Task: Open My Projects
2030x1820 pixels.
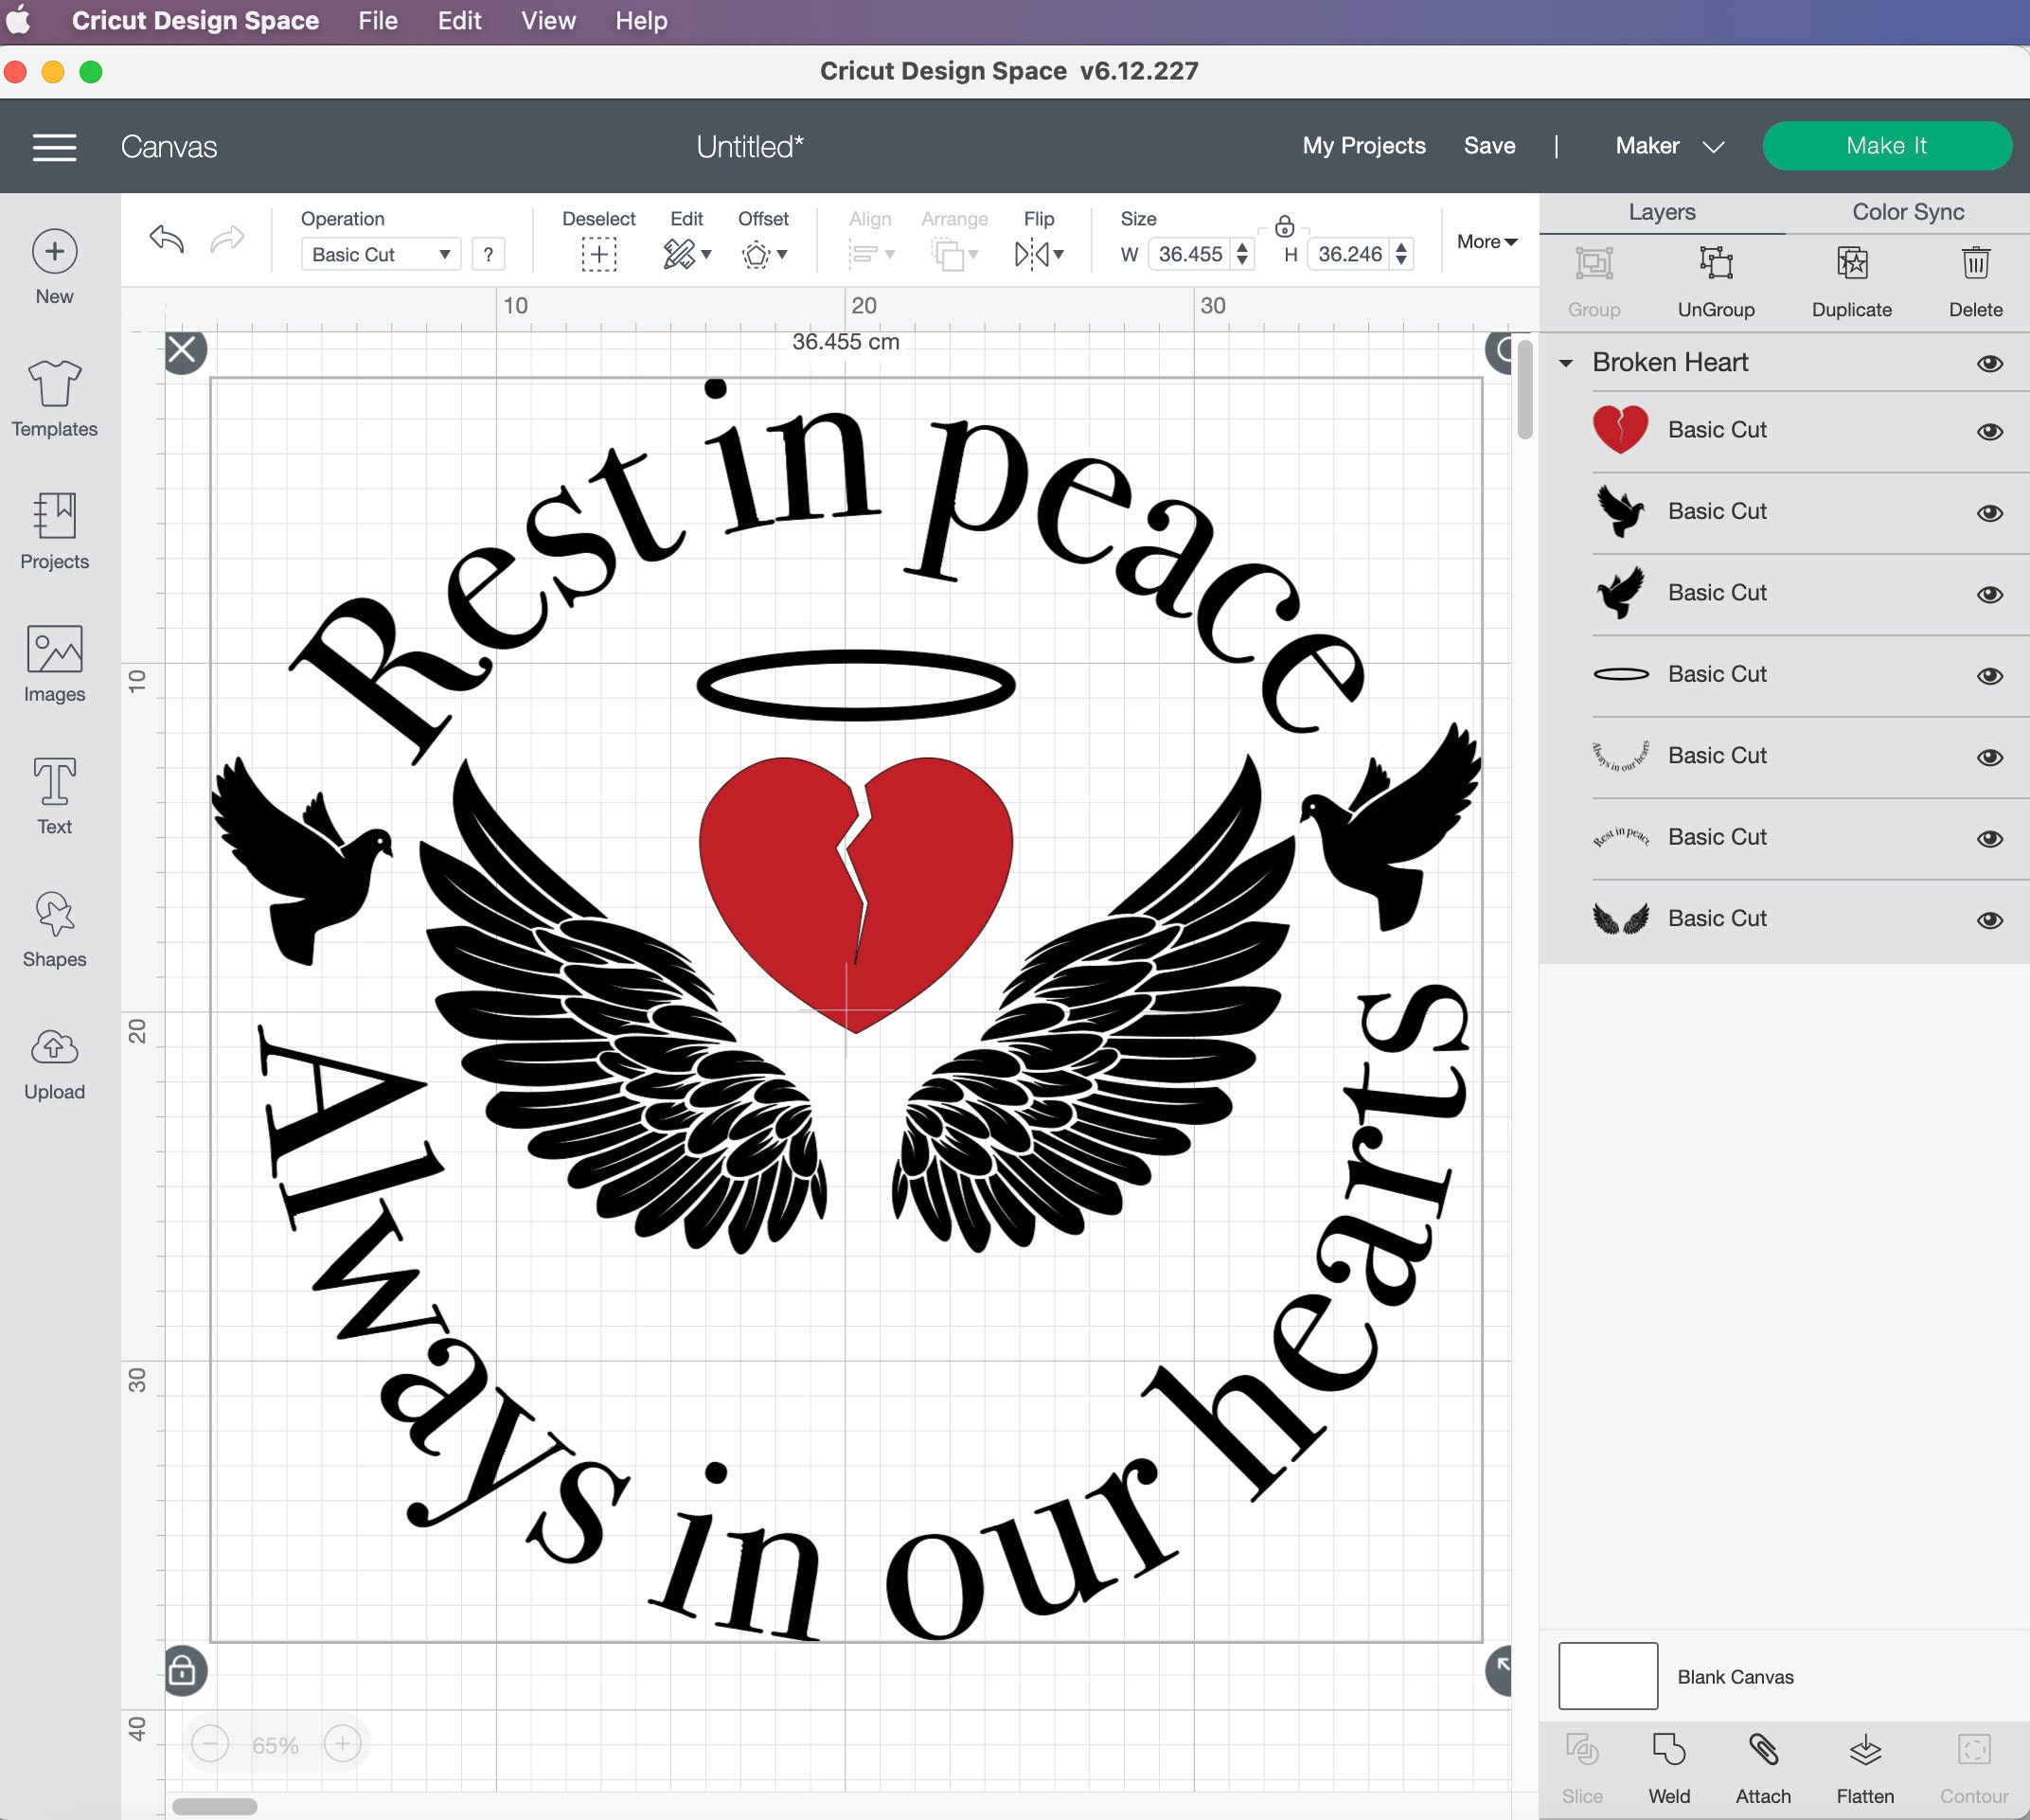Action: [1363, 145]
